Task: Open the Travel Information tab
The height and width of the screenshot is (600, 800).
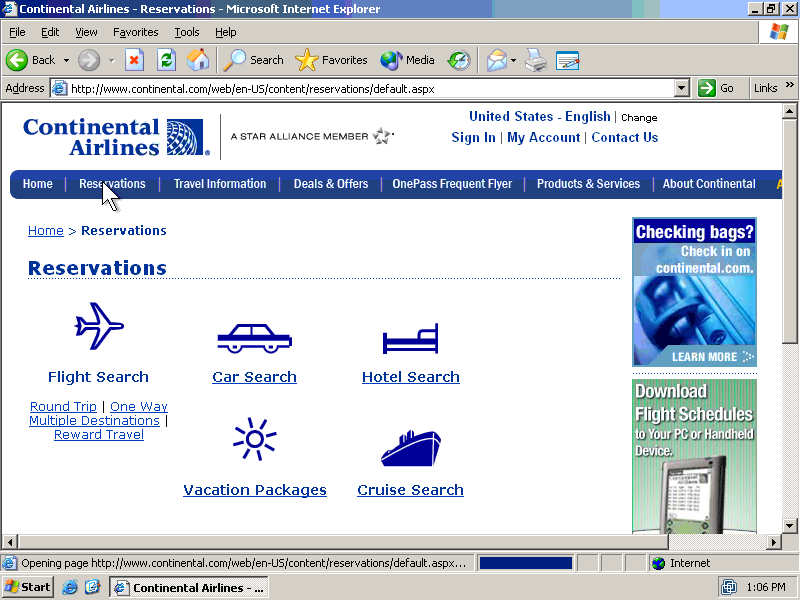Action: pos(220,184)
